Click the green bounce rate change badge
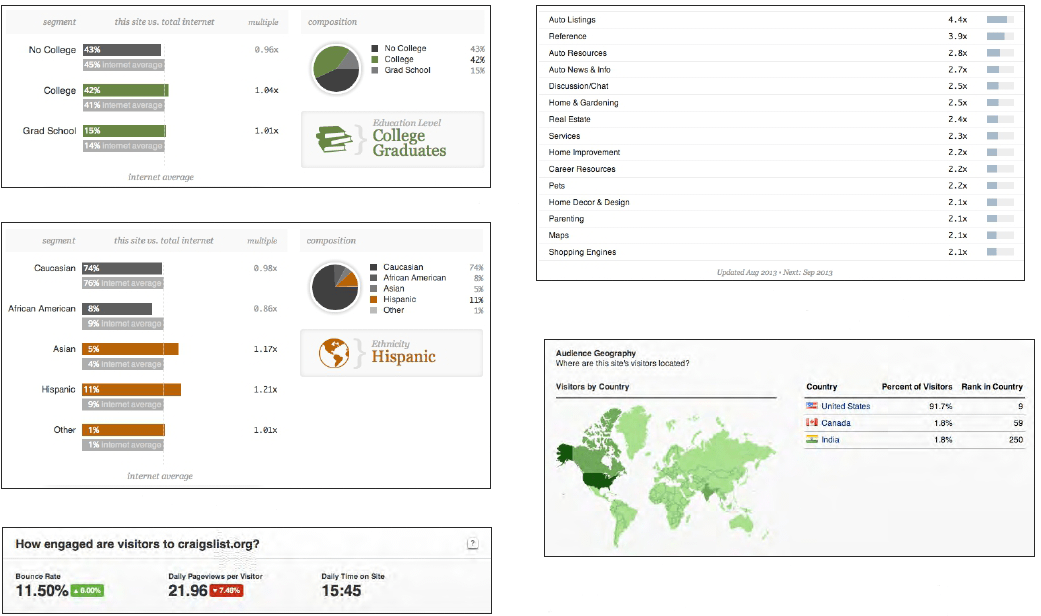 (x=87, y=590)
